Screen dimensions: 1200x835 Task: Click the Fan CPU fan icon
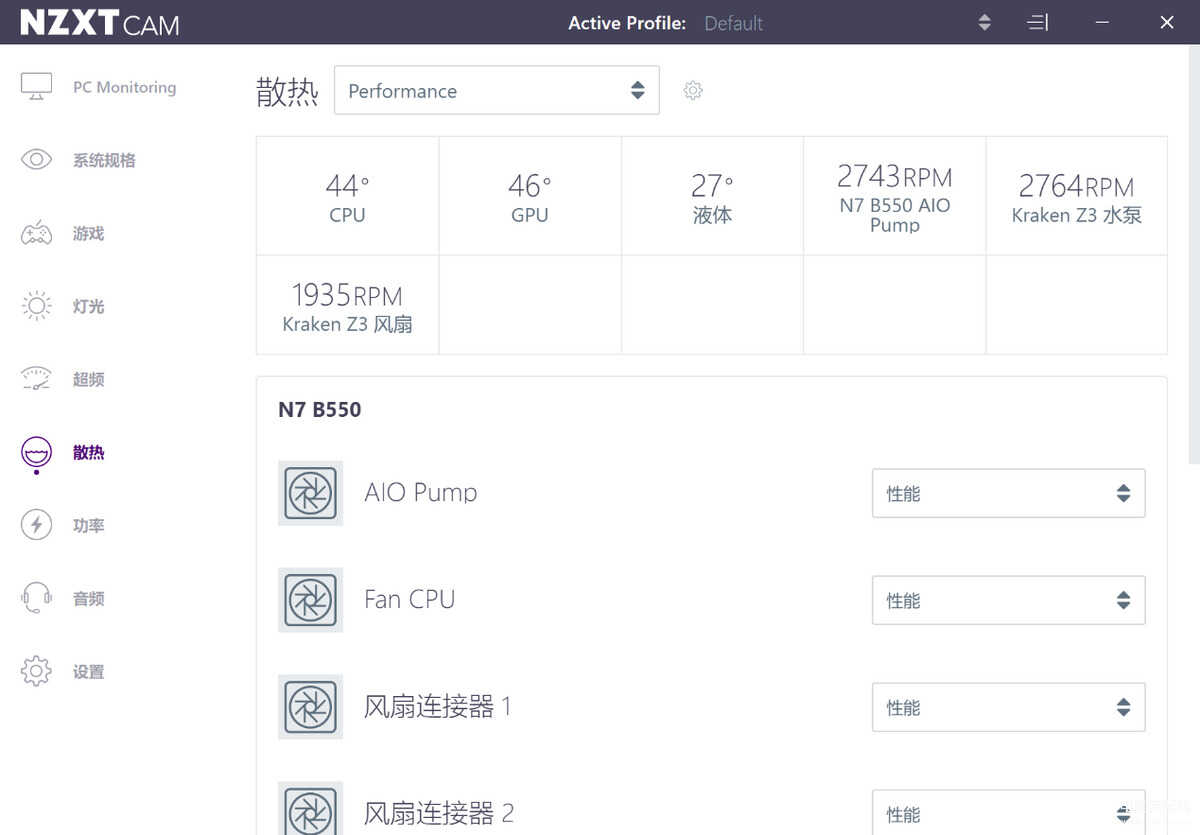pos(310,600)
